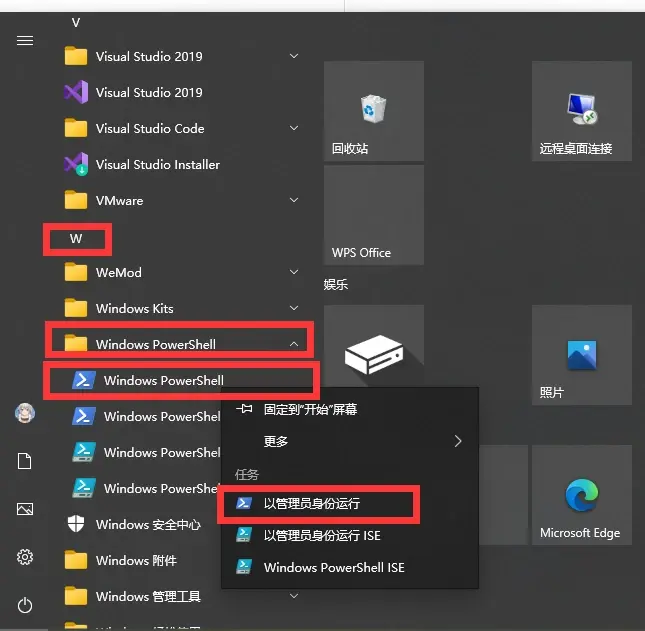
Task: Open the Pictures icon in sidebar
Action: click(25, 509)
